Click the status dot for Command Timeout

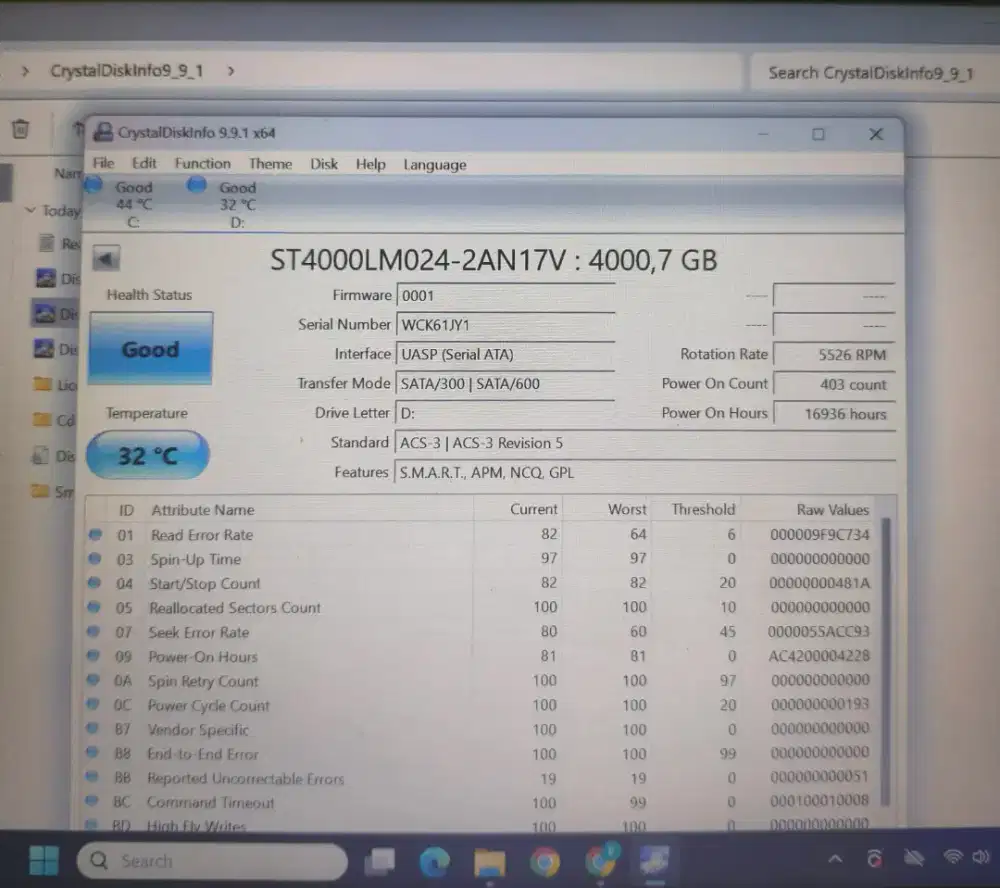(x=92, y=801)
